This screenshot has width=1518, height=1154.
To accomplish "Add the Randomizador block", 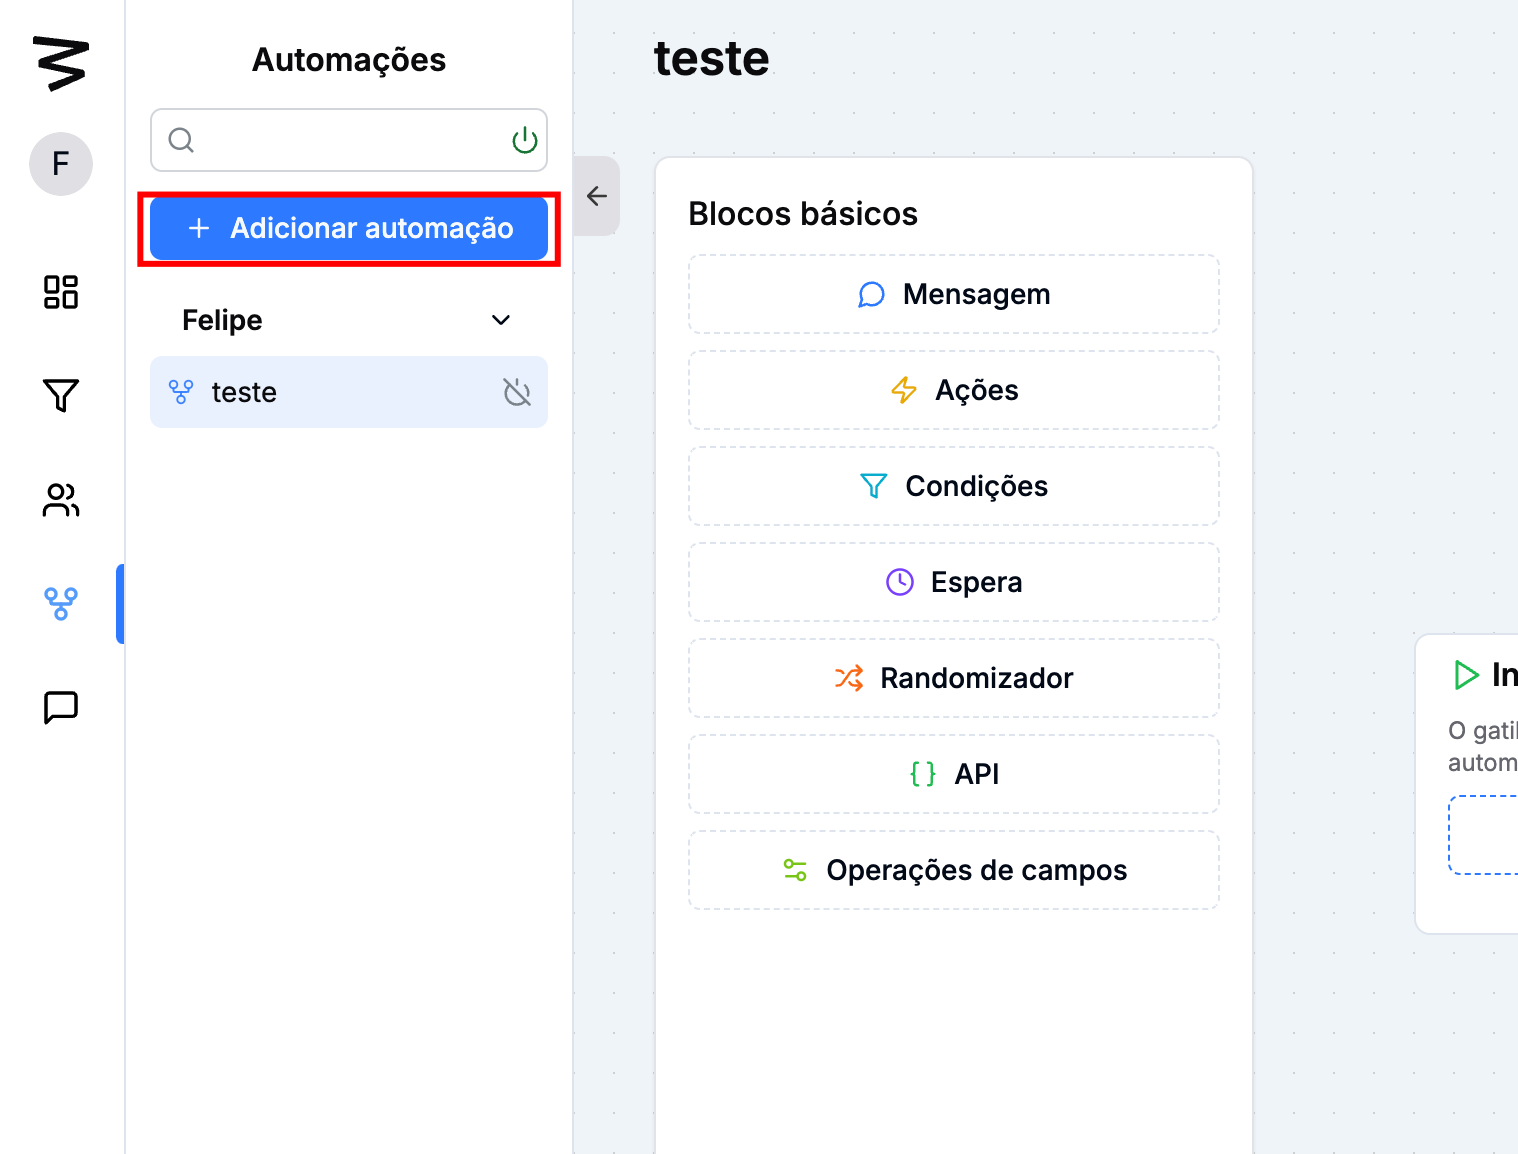I will point(953,678).
